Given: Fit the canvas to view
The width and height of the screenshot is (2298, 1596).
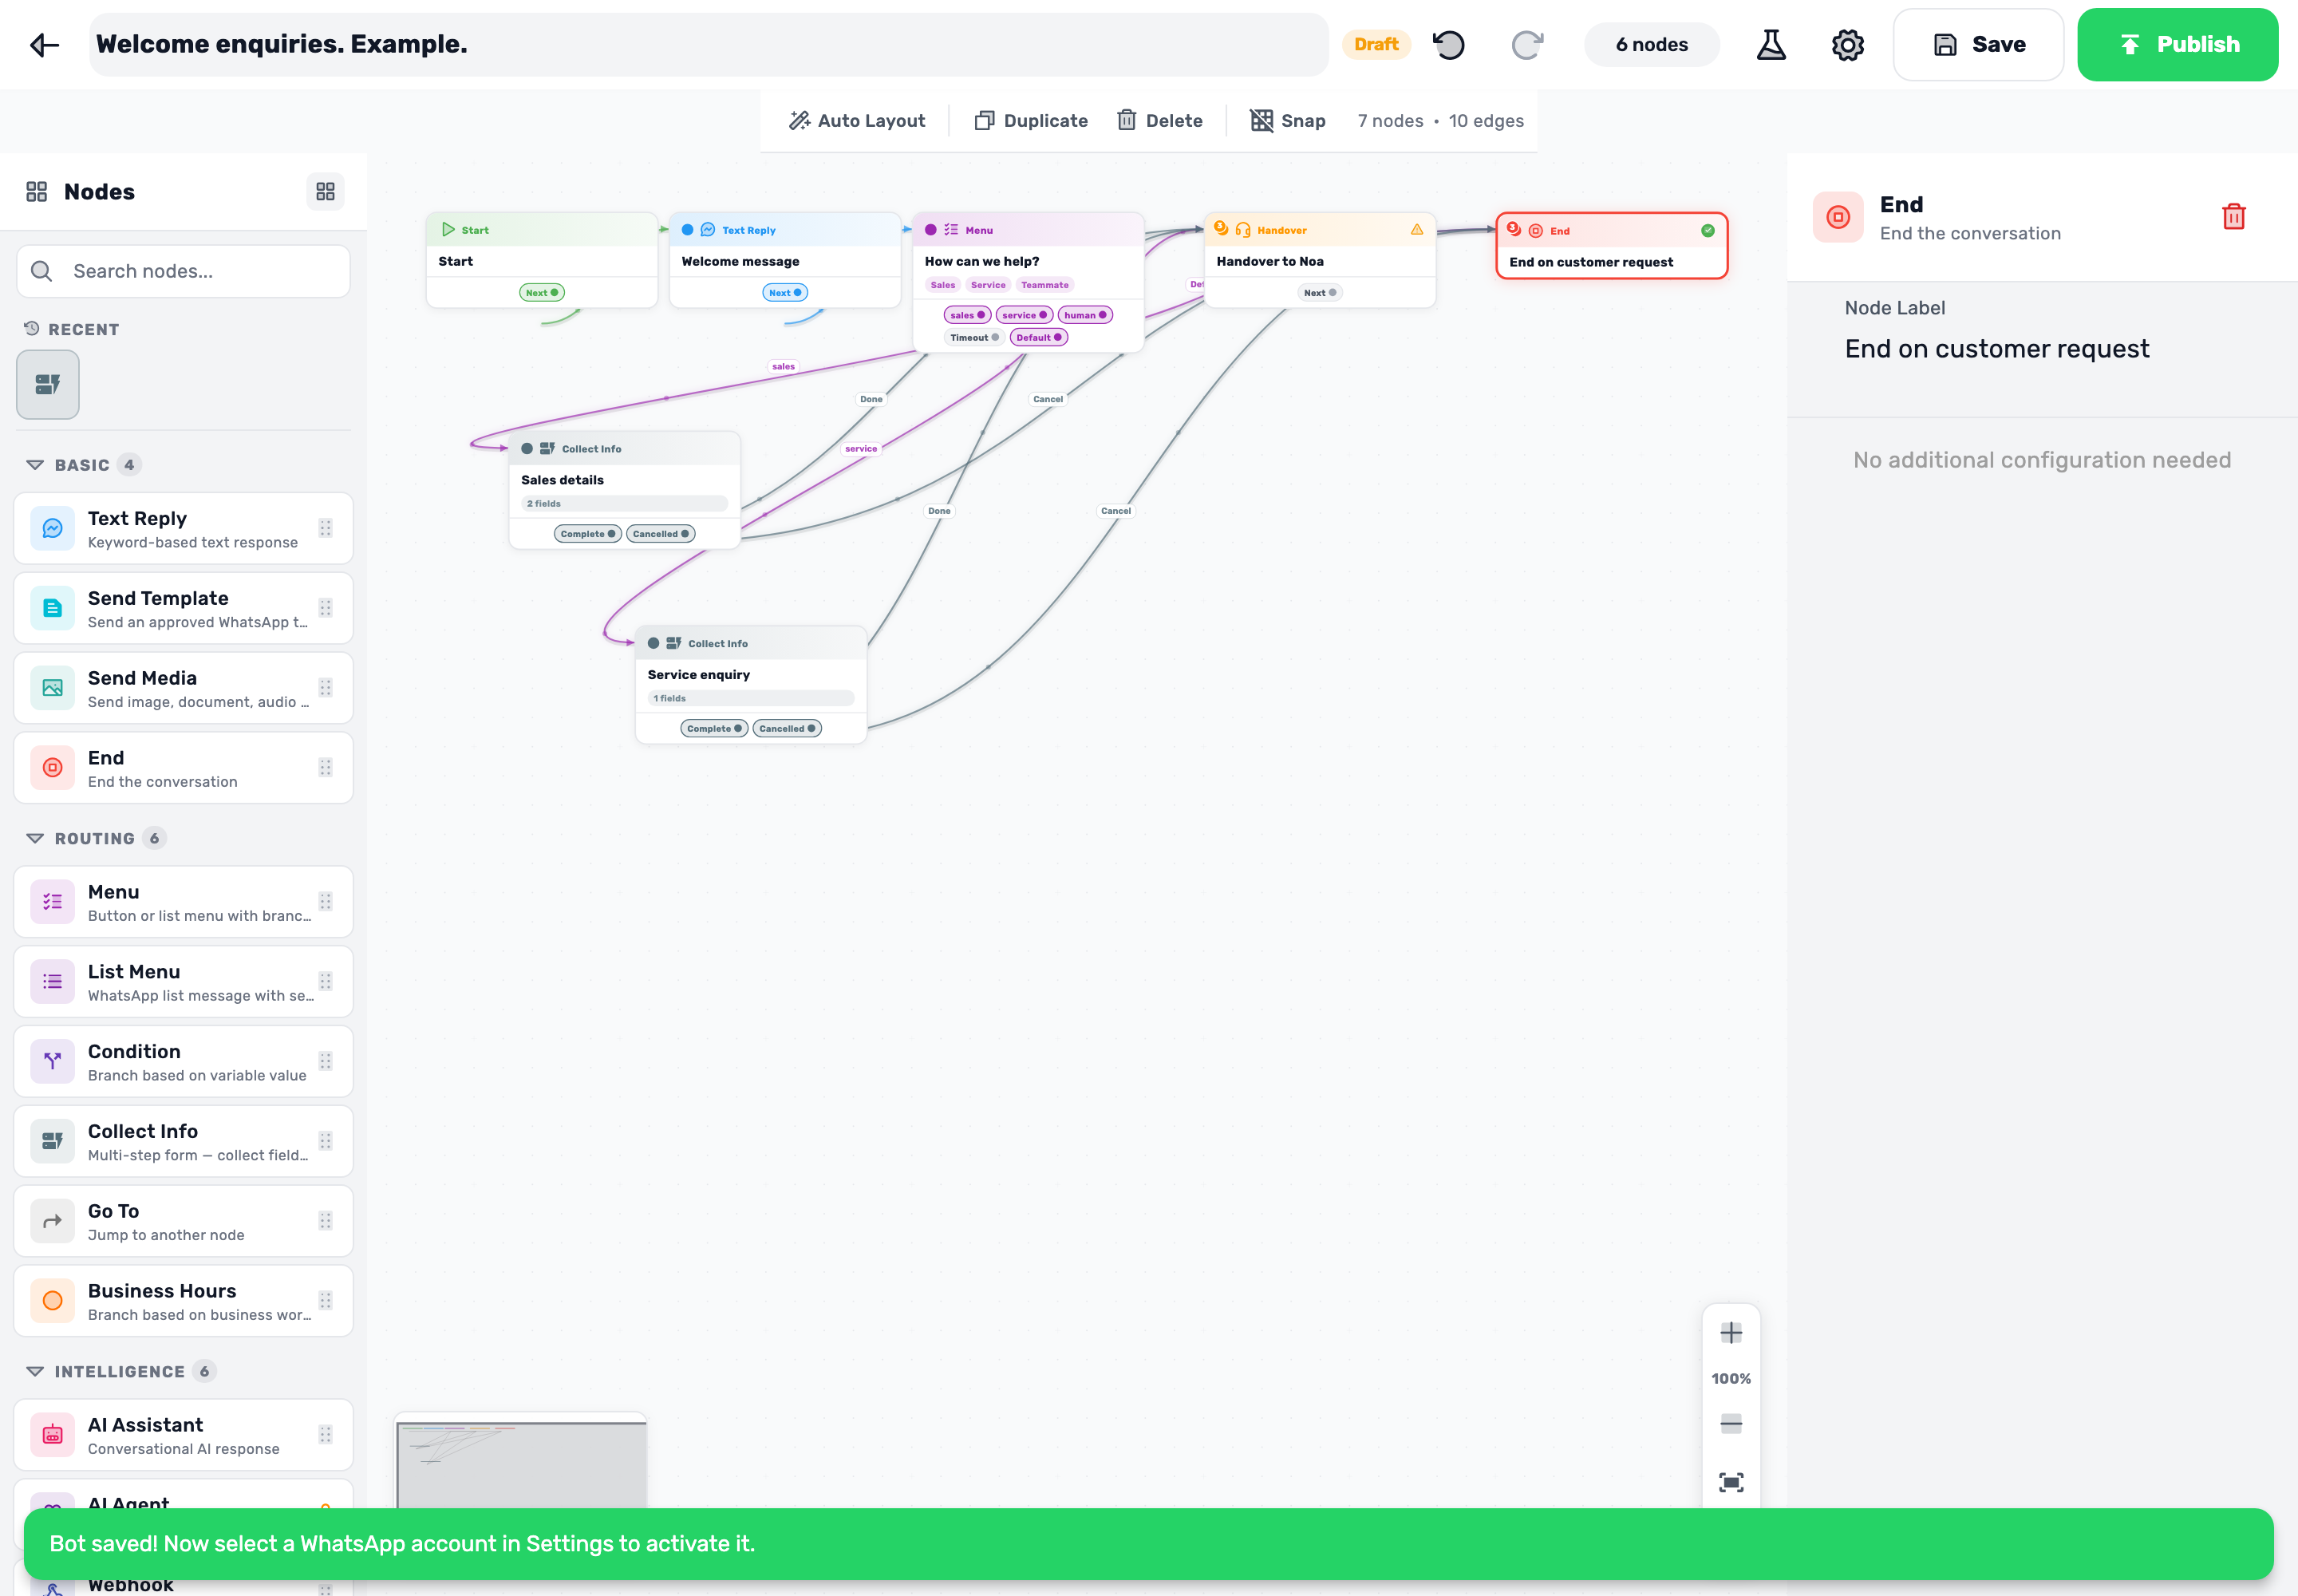Looking at the screenshot, I should pyautogui.click(x=1730, y=1482).
